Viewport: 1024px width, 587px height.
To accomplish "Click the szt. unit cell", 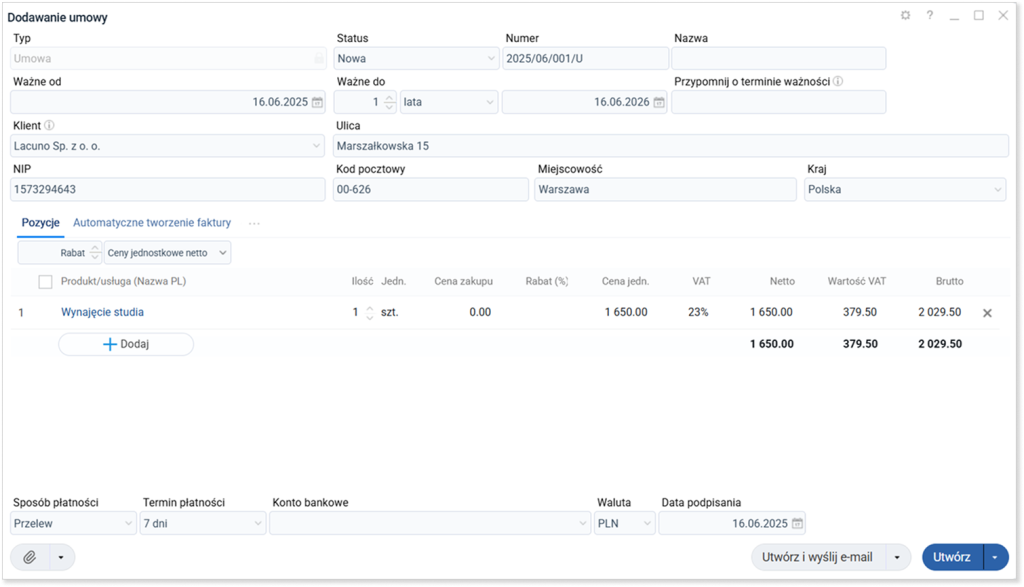I will point(389,313).
